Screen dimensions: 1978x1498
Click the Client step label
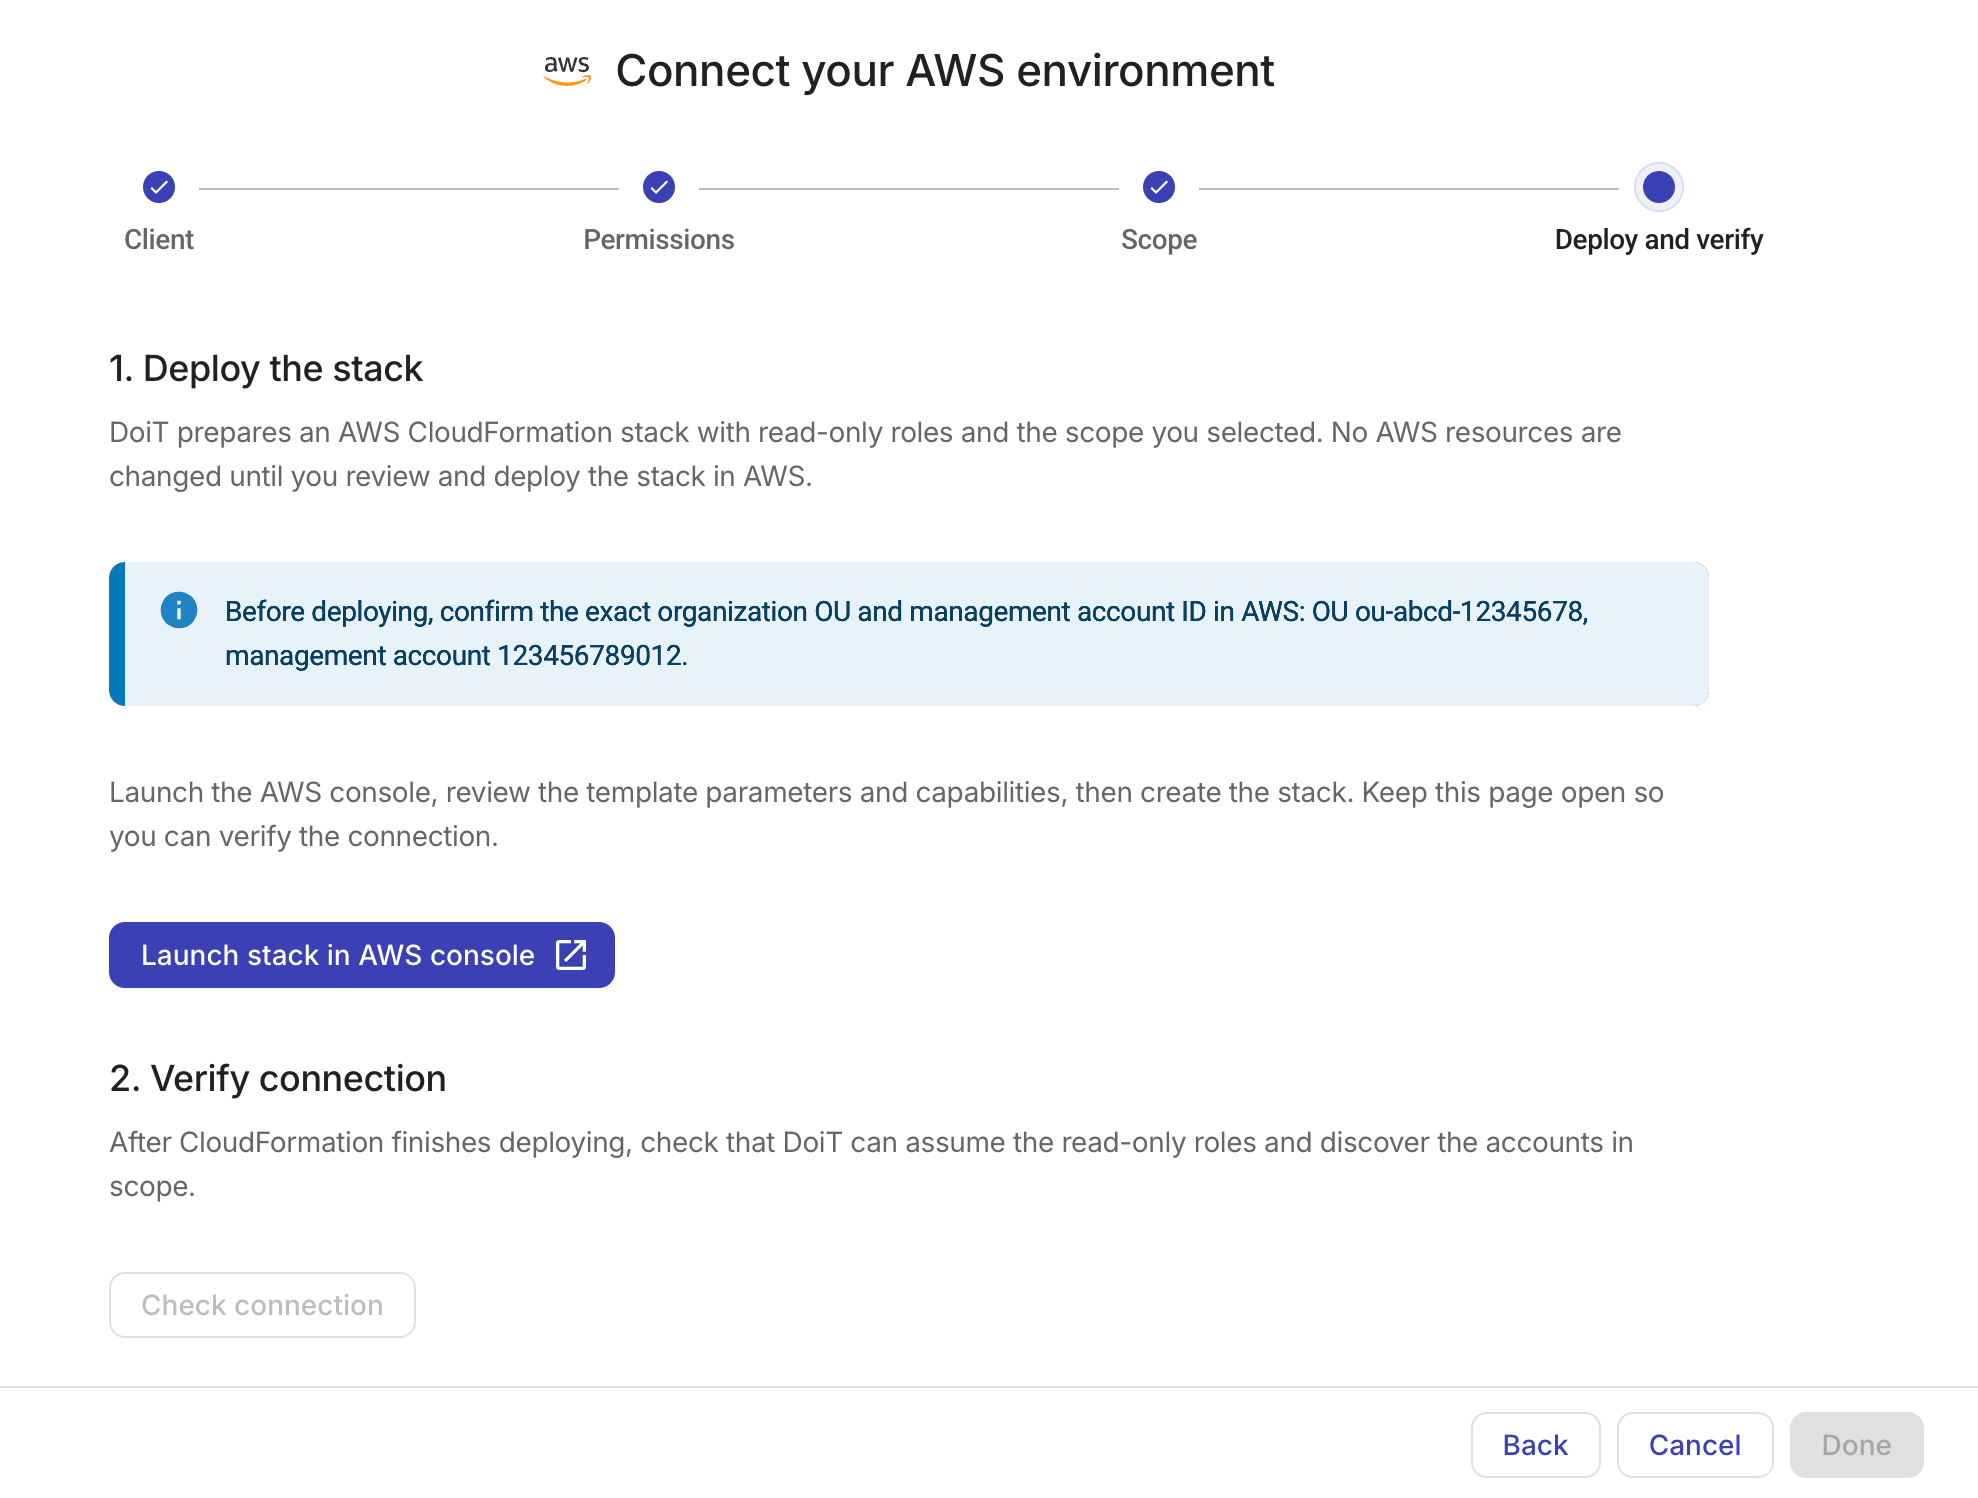click(x=159, y=240)
